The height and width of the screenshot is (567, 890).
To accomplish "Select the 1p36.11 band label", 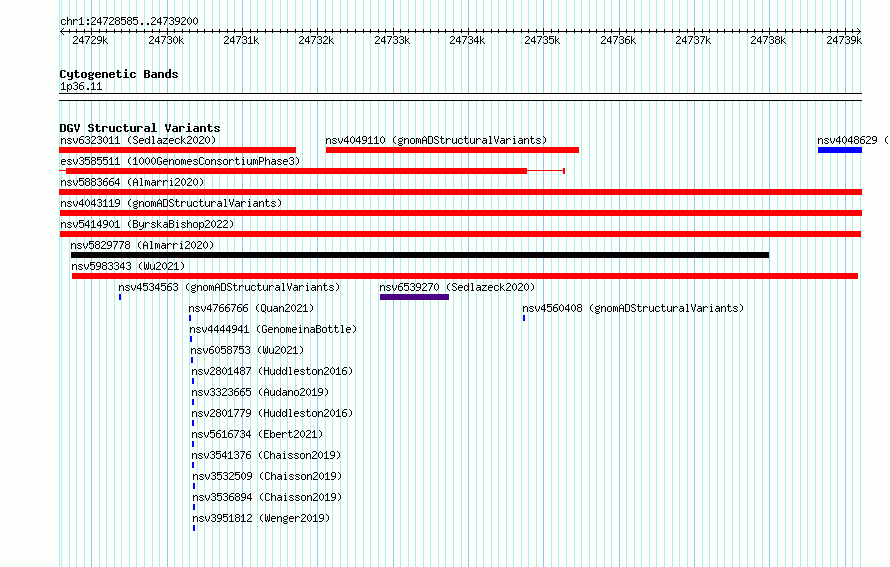I will pyautogui.click(x=81, y=87).
